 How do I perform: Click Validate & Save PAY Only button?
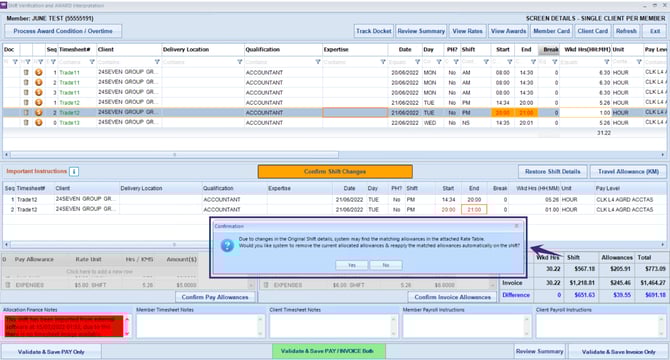pos(51,352)
